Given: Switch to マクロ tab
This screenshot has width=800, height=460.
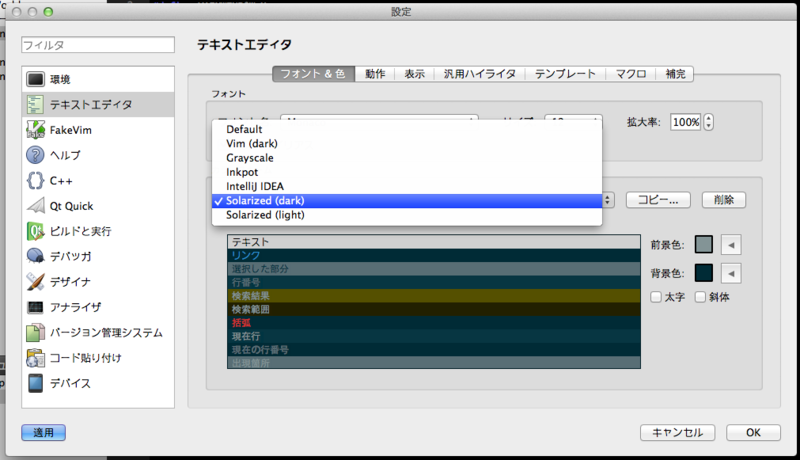Looking at the screenshot, I should (631, 74).
